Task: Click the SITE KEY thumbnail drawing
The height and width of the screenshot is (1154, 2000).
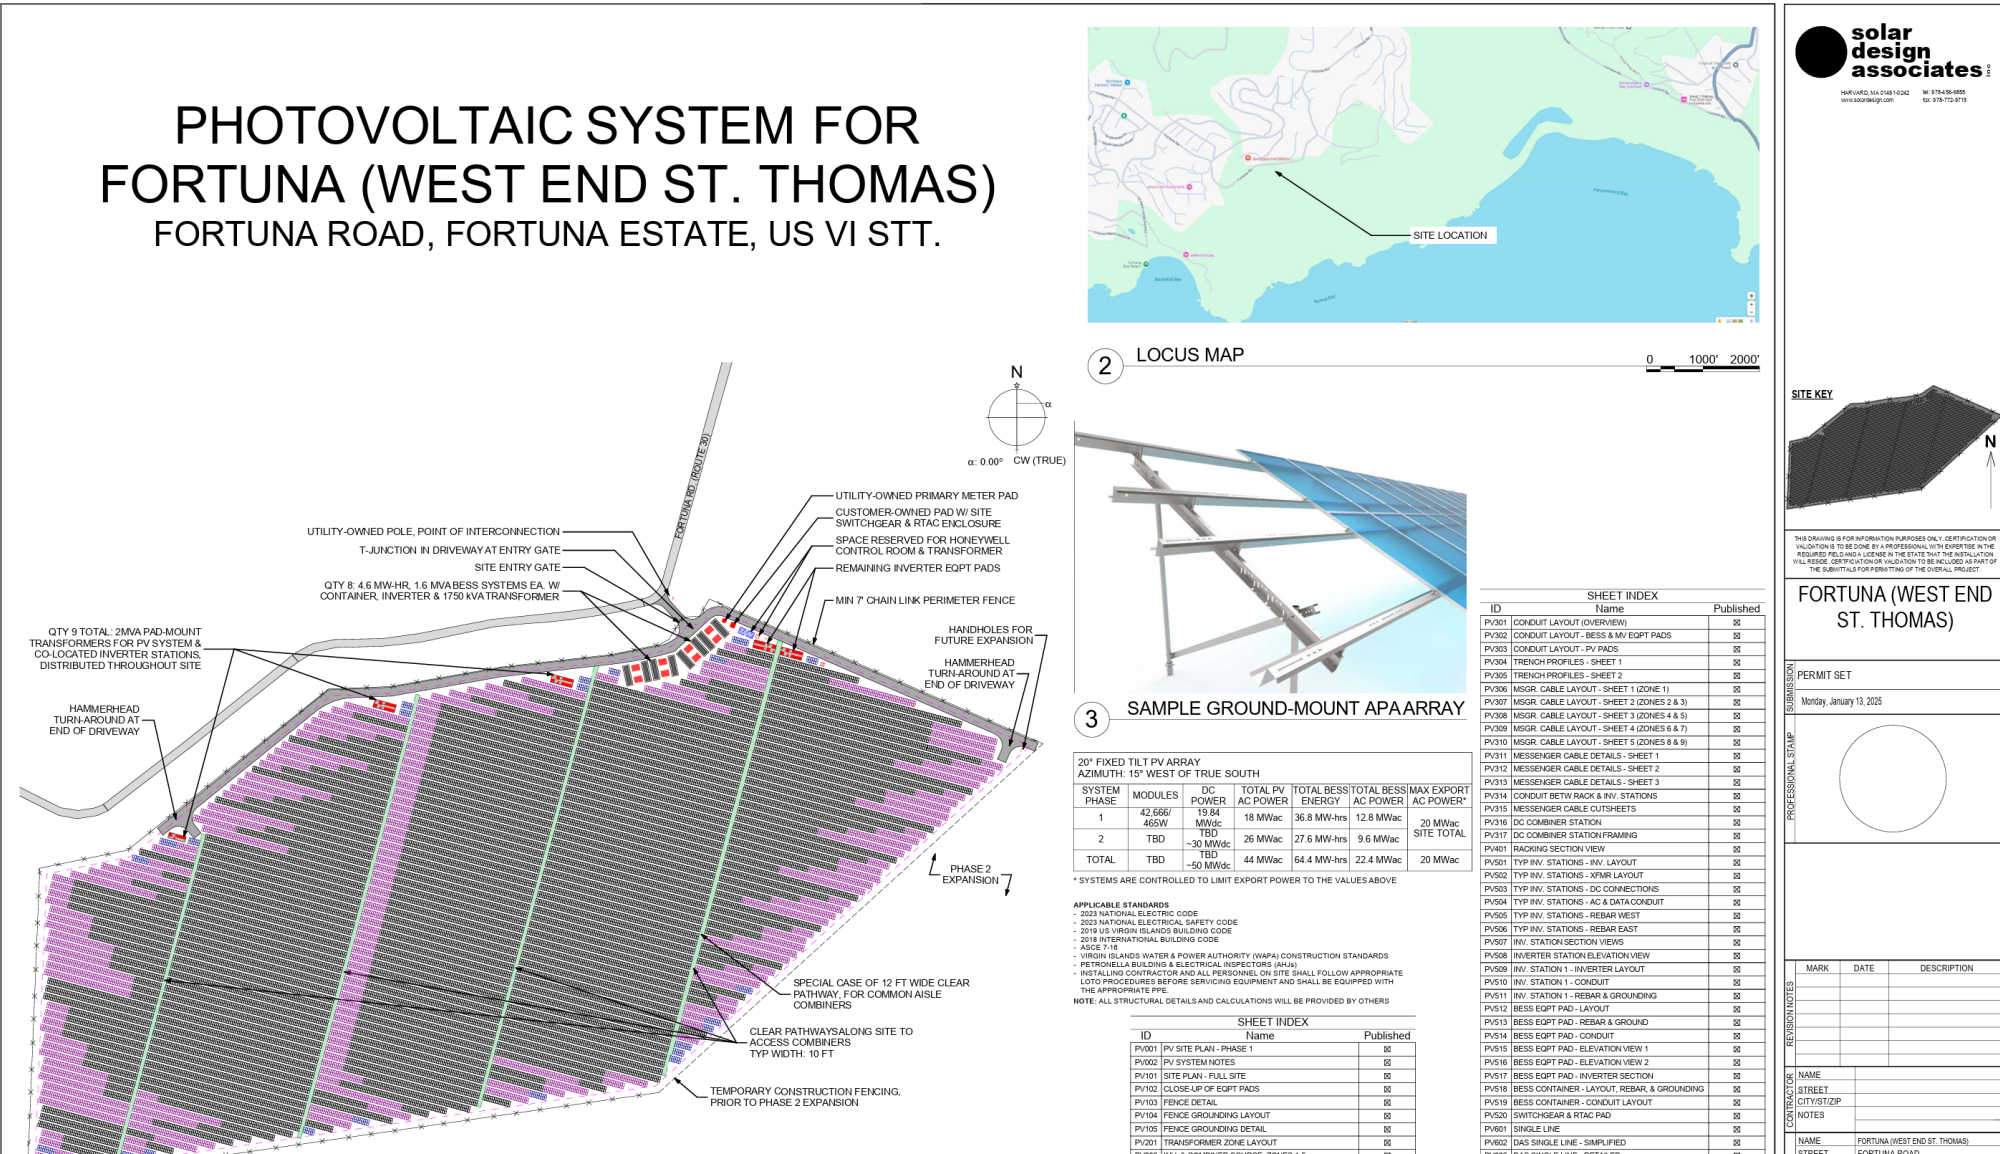Action: tap(1885, 450)
